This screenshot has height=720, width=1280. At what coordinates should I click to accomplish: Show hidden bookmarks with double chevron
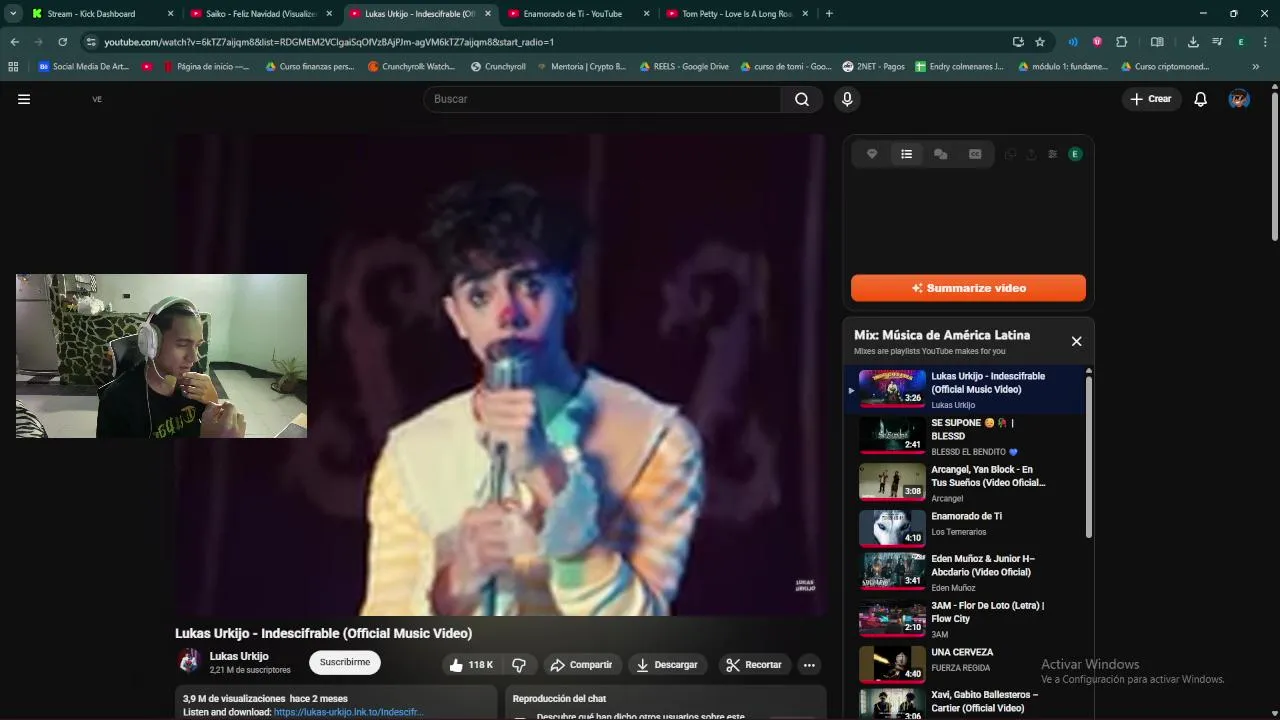coord(1255,67)
